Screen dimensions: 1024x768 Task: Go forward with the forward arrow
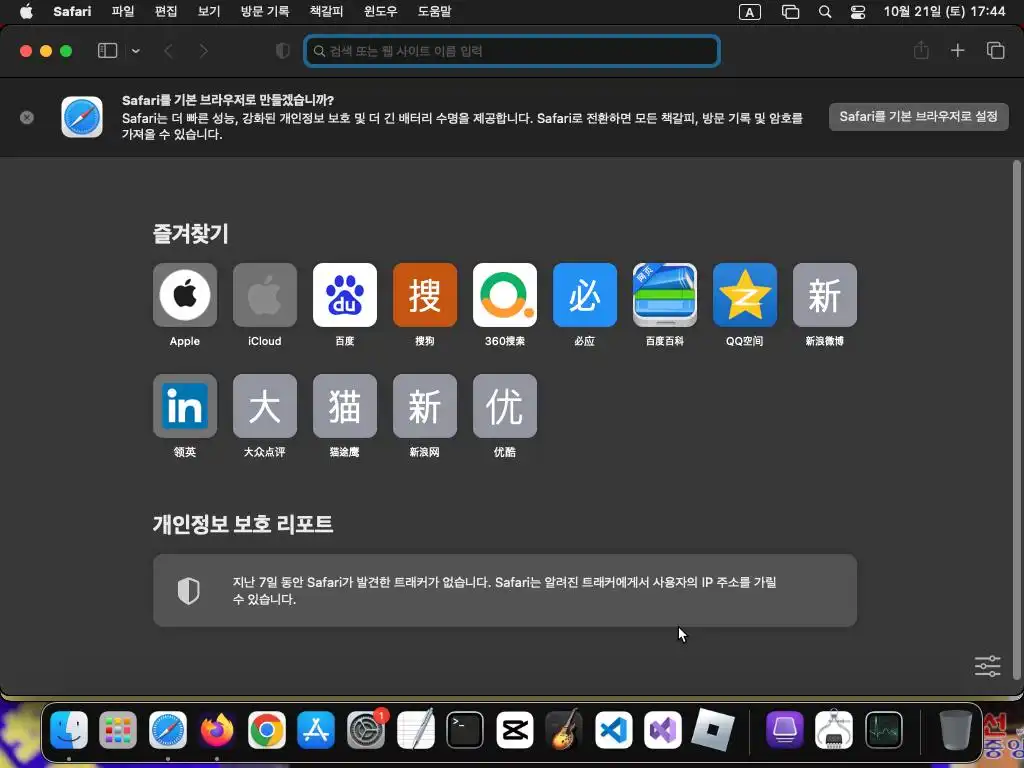[x=204, y=51]
